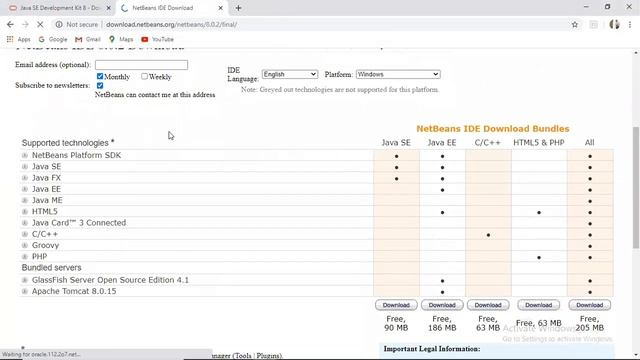Image resolution: width=640 pixels, height=360 pixels.
Task: Click the Supported technologies heading
Action: click(x=68, y=143)
